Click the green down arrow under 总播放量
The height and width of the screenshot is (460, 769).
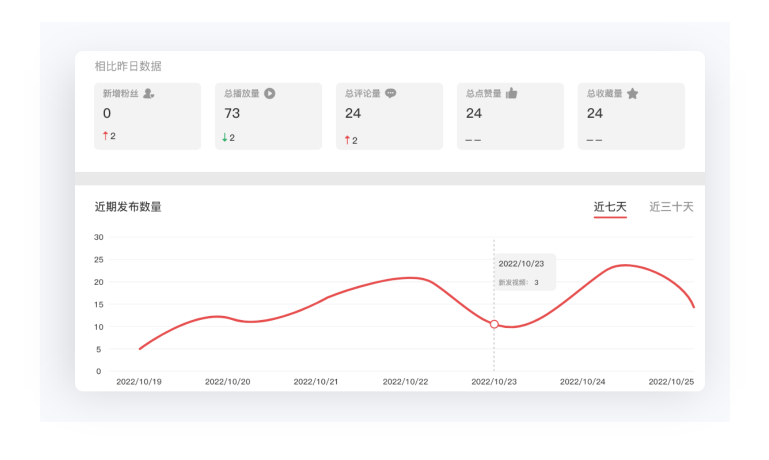click(225, 137)
